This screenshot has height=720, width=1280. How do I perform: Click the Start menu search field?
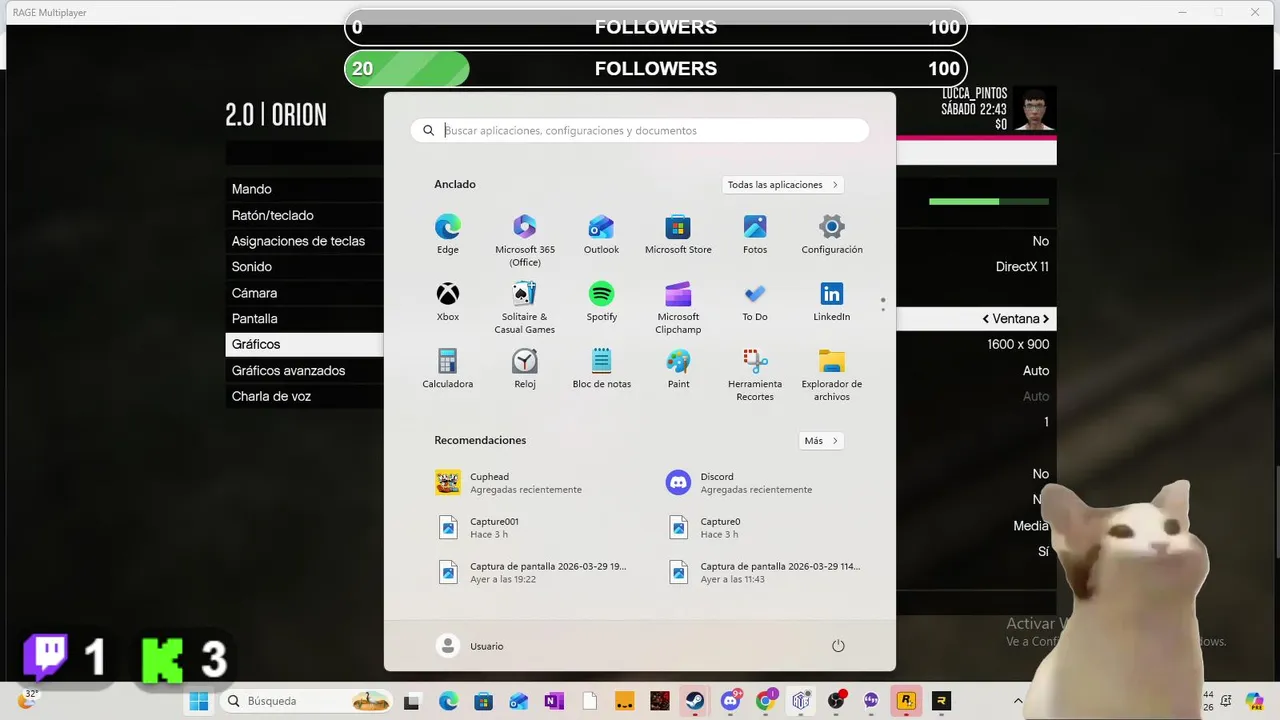coord(640,131)
